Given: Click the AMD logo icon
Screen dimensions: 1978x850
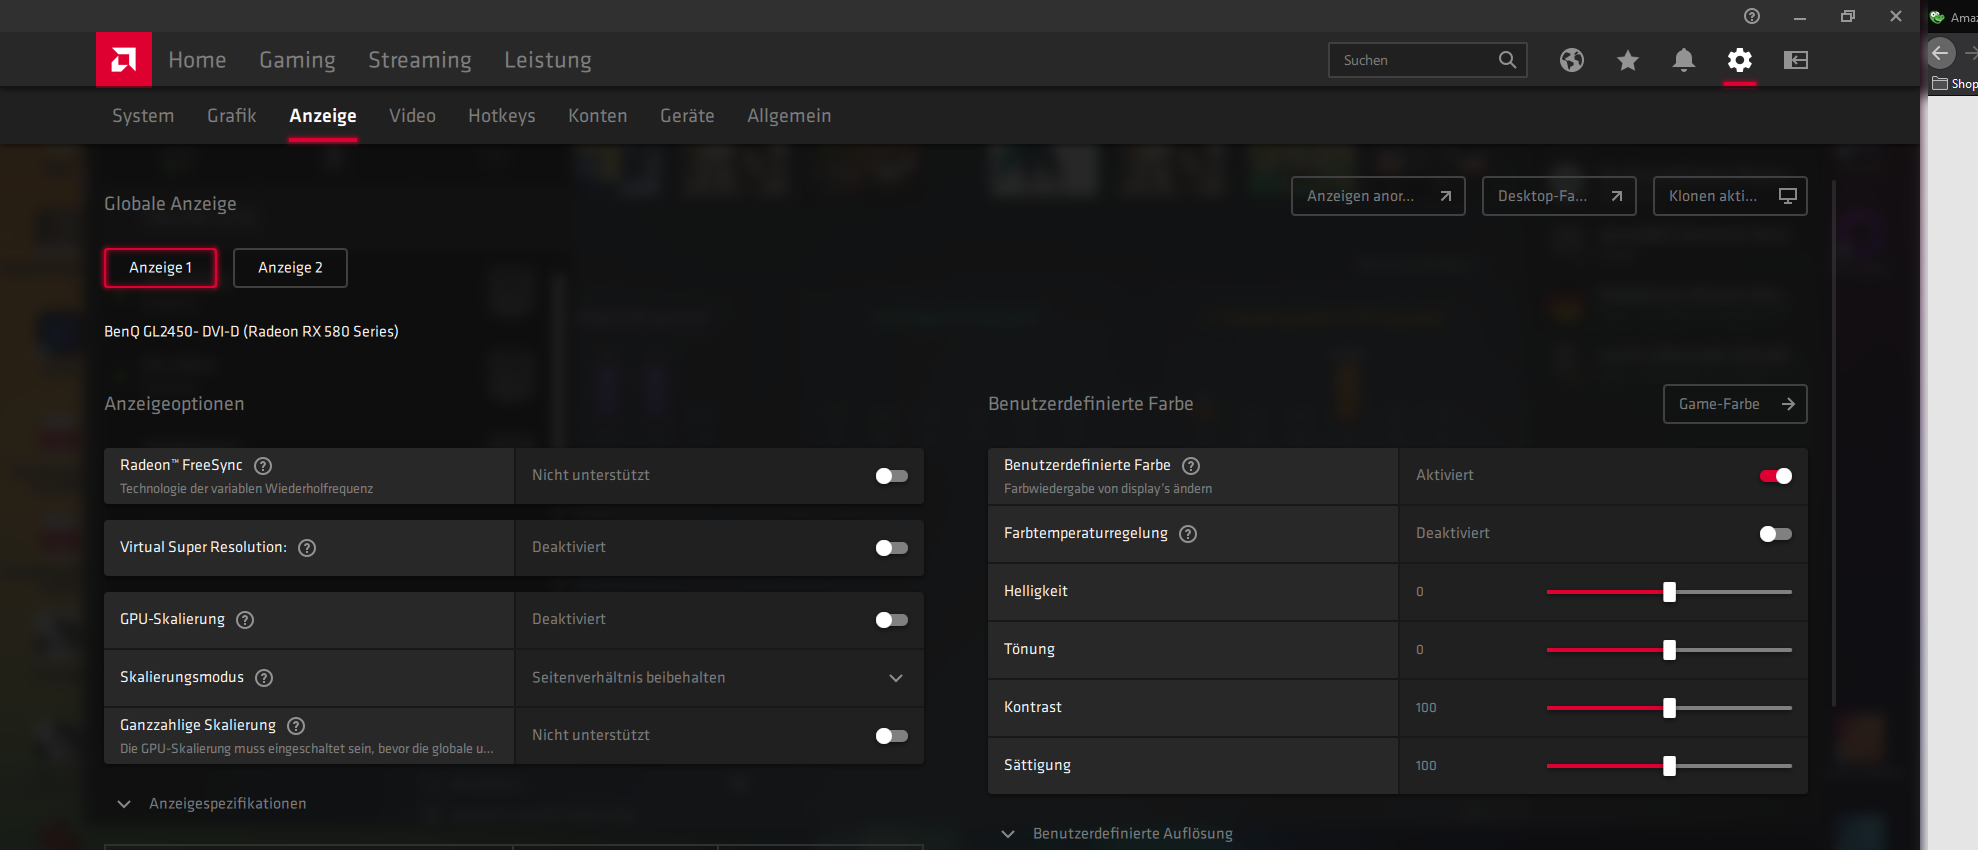Looking at the screenshot, I should tap(124, 60).
